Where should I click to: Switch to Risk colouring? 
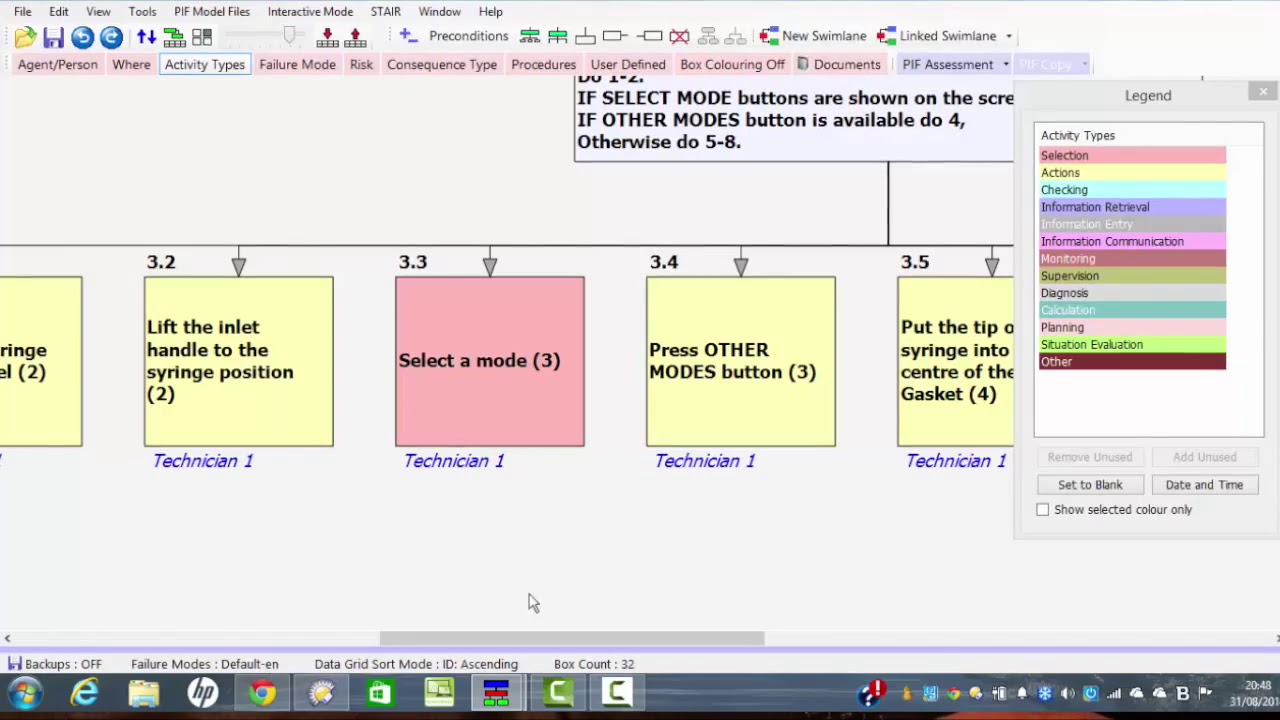361,65
